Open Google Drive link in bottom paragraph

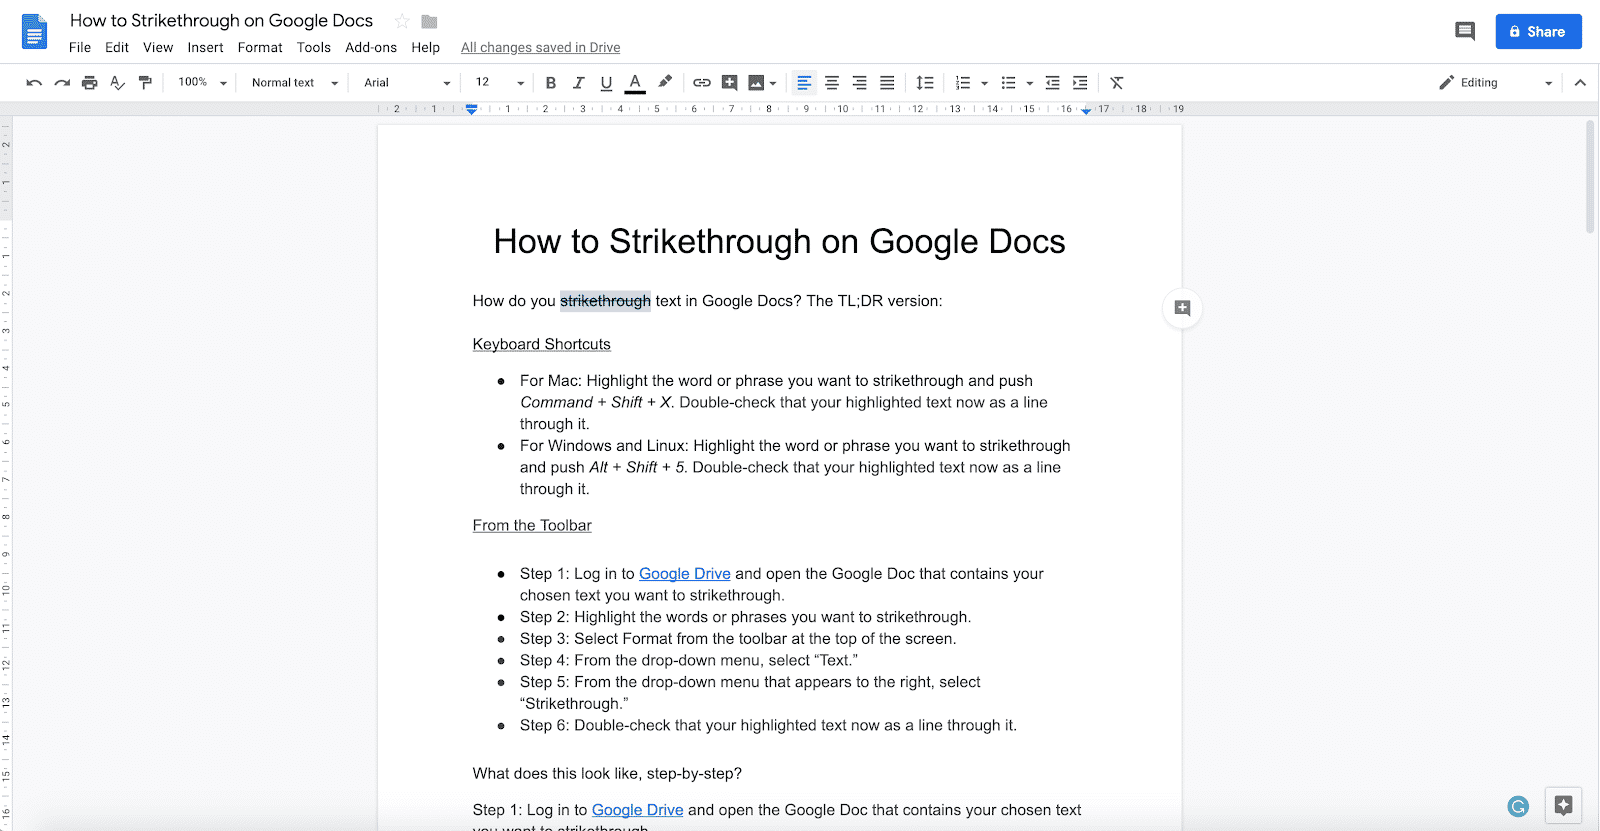[x=637, y=810]
